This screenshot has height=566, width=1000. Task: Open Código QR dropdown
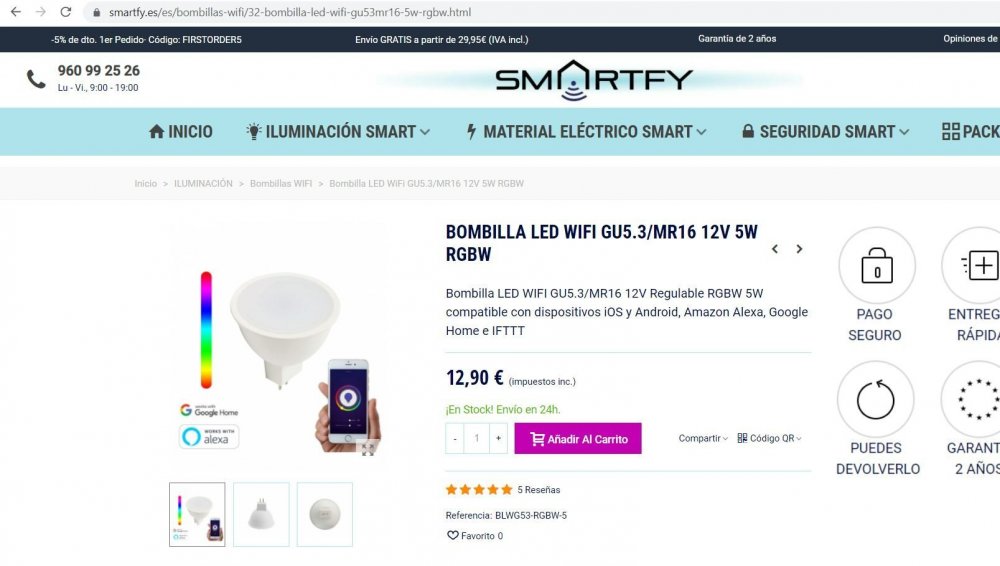click(x=769, y=438)
